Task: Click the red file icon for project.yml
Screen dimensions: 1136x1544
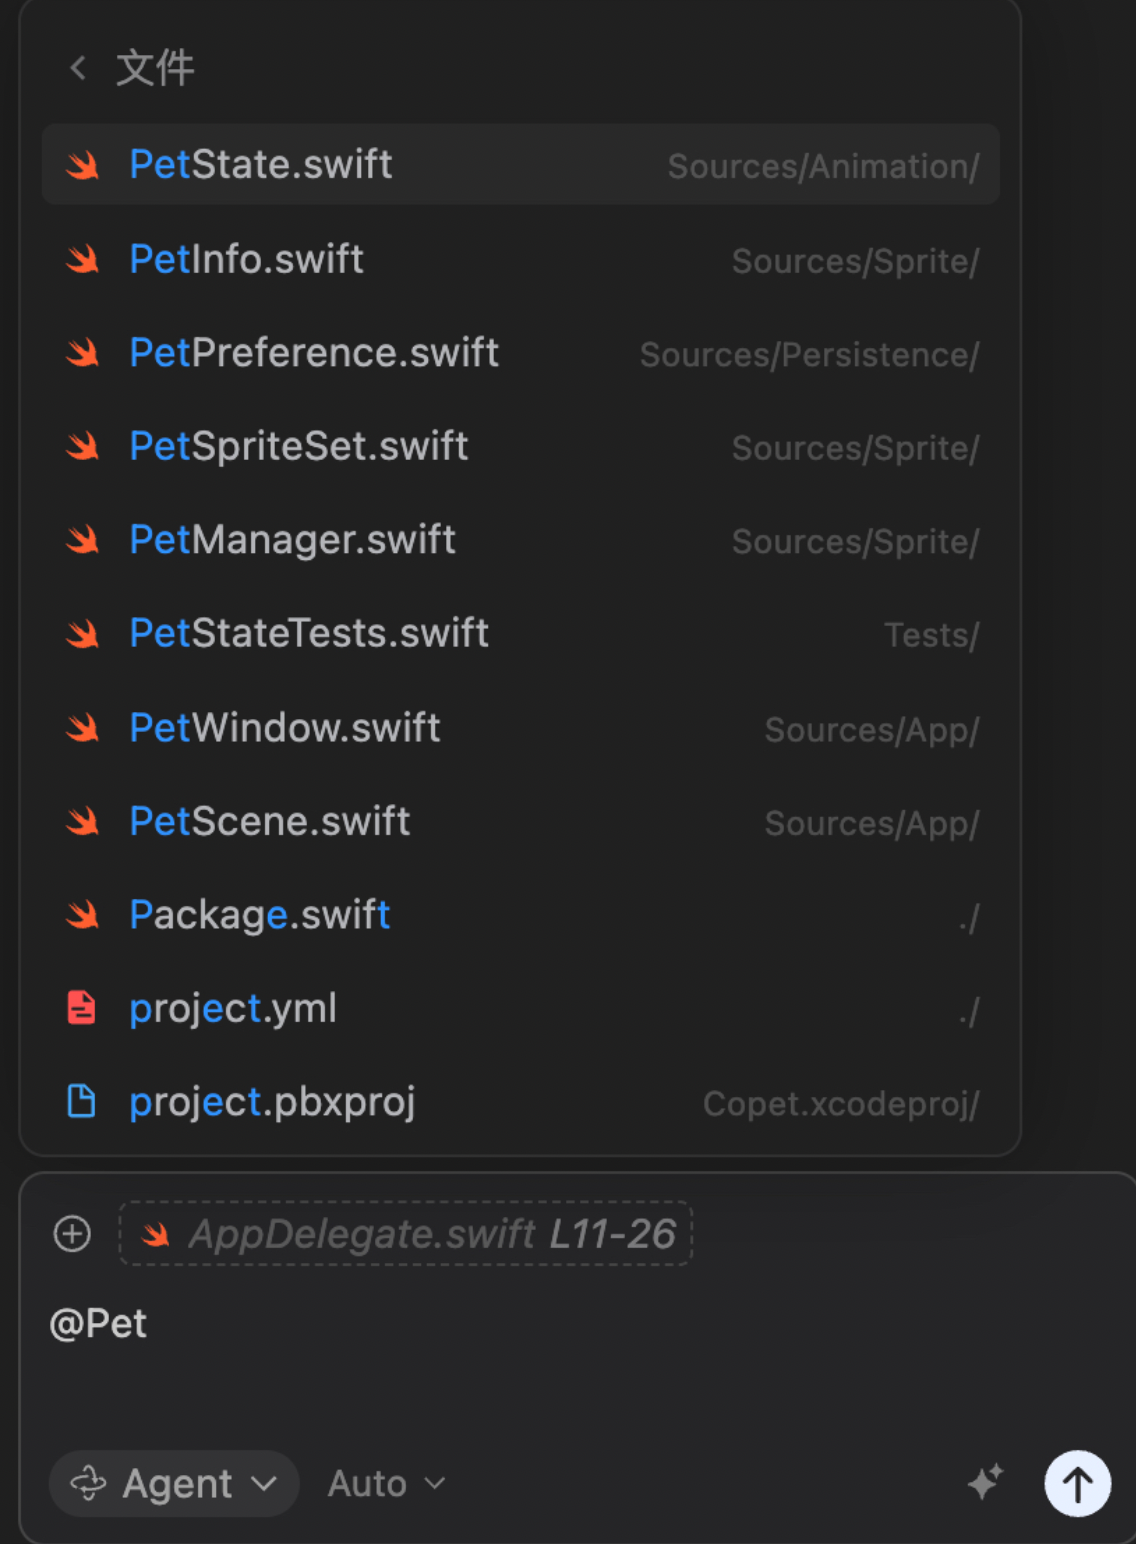Action: pos(81,1008)
